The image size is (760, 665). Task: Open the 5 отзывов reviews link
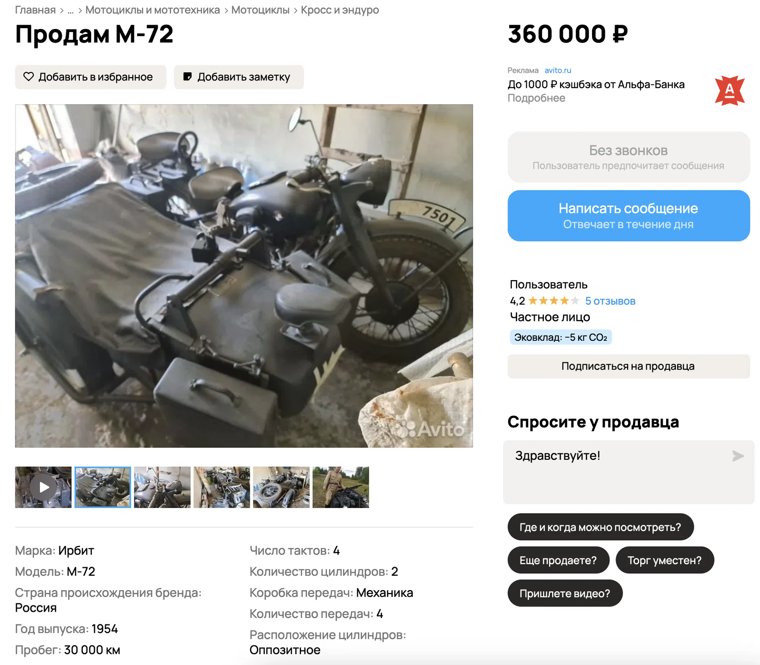[x=610, y=301]
